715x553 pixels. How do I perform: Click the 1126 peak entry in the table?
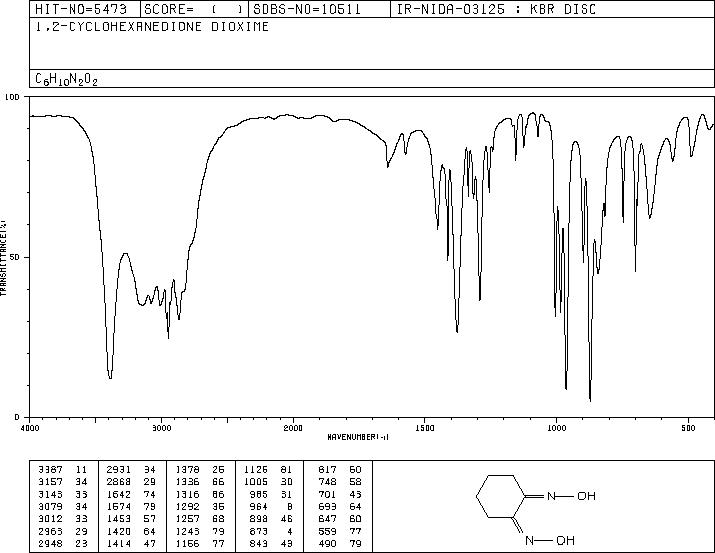[x=268, y=469]
